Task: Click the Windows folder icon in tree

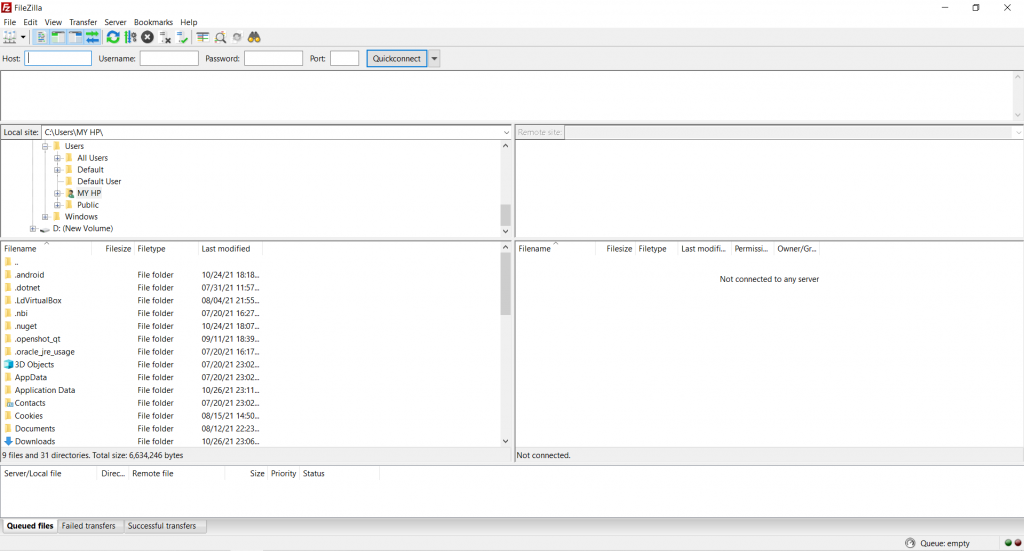Action: [x=57, y=217]
